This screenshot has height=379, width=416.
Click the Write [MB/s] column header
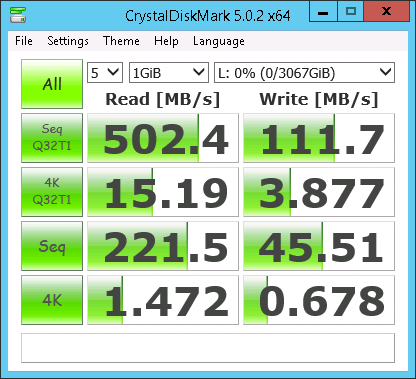tap(319, 99)
